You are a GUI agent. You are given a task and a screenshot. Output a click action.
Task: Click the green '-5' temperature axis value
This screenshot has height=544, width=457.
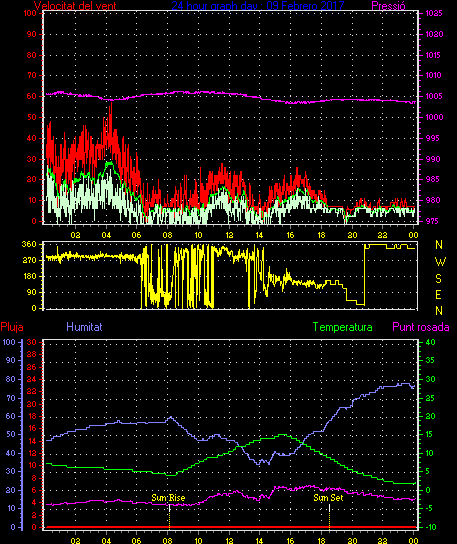click(430, 508)
